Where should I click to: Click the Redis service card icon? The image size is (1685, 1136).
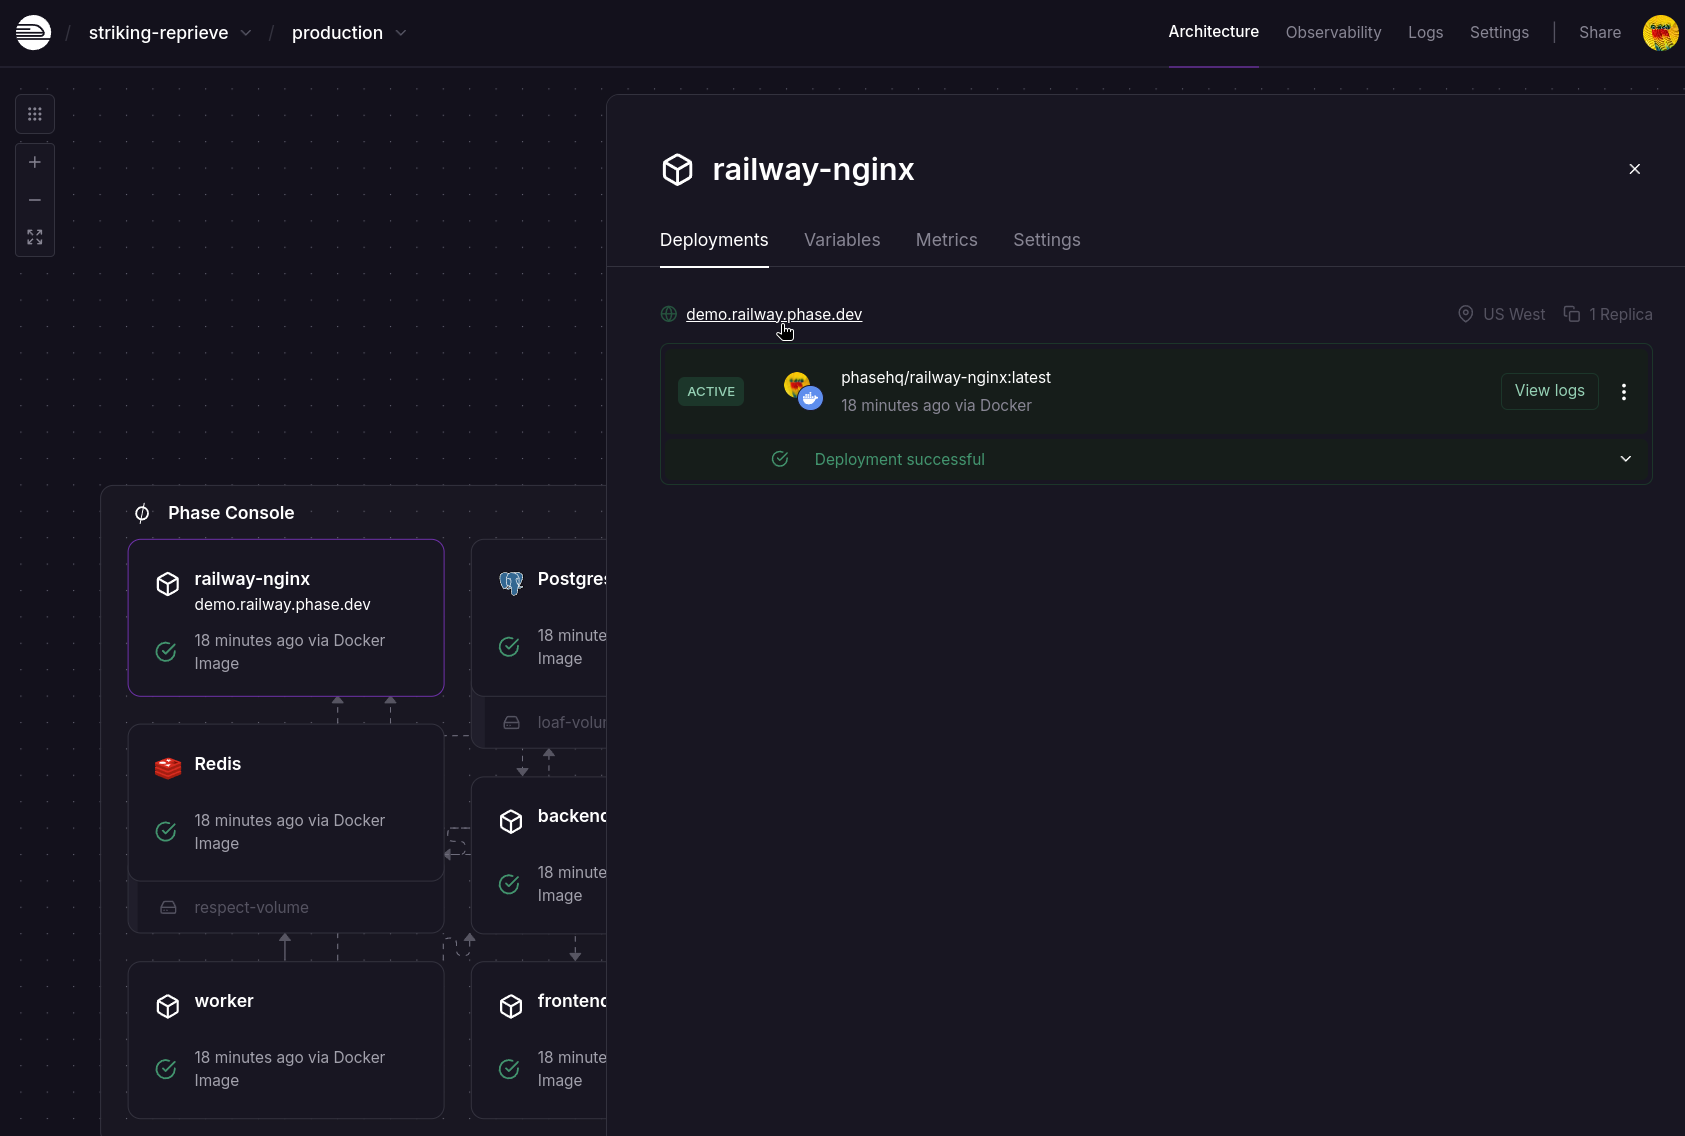coord(168,767)
